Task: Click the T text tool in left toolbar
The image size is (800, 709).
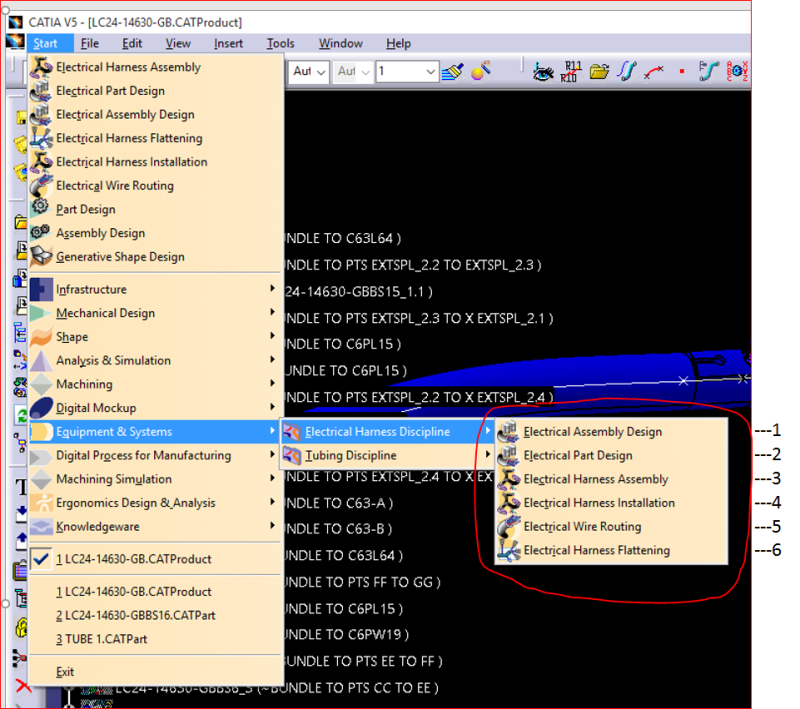Action: pyautogui.click(x=21, y=487)
